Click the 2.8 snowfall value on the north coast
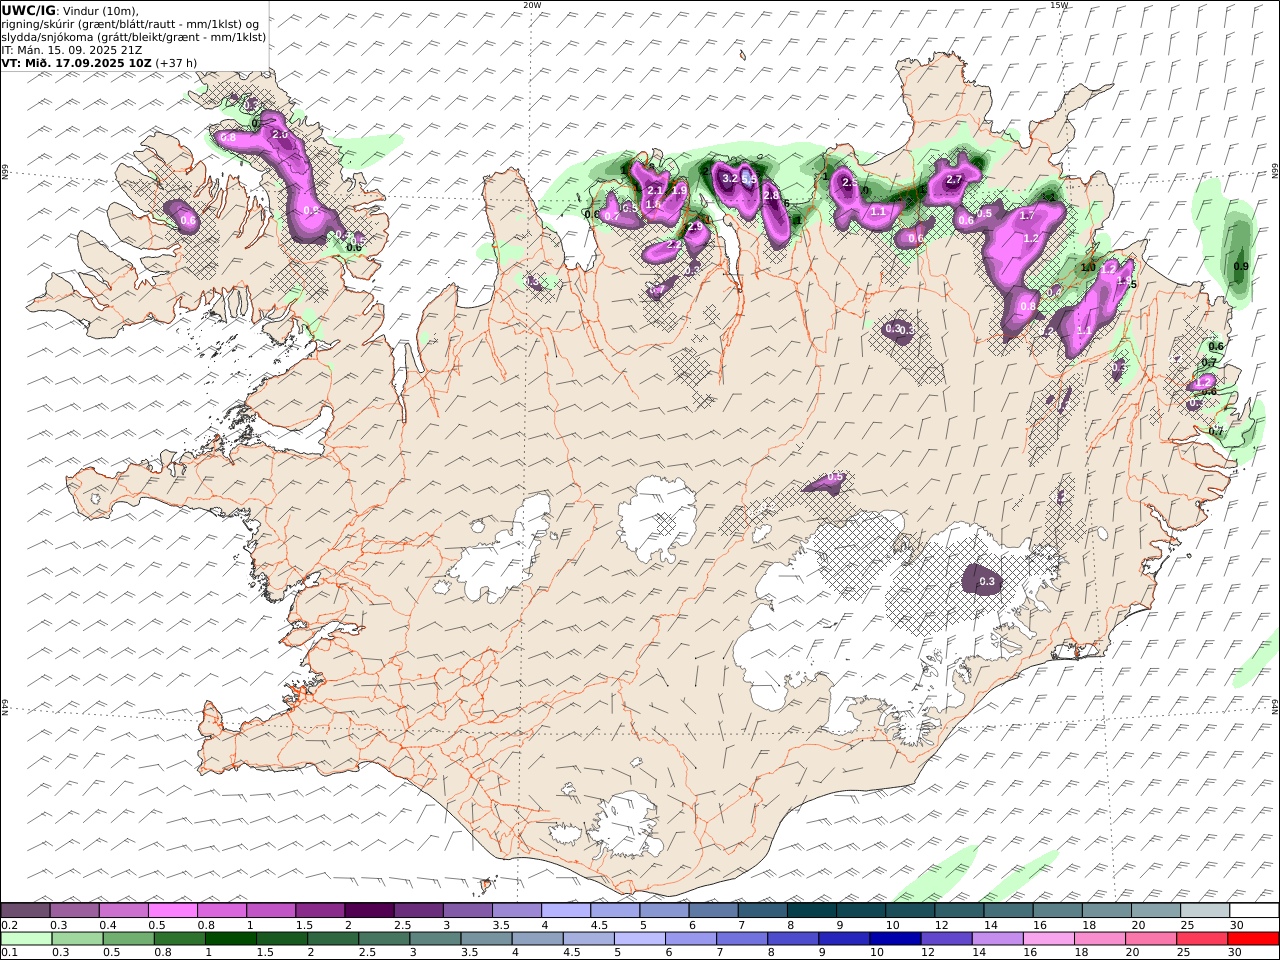 point(771,195)
